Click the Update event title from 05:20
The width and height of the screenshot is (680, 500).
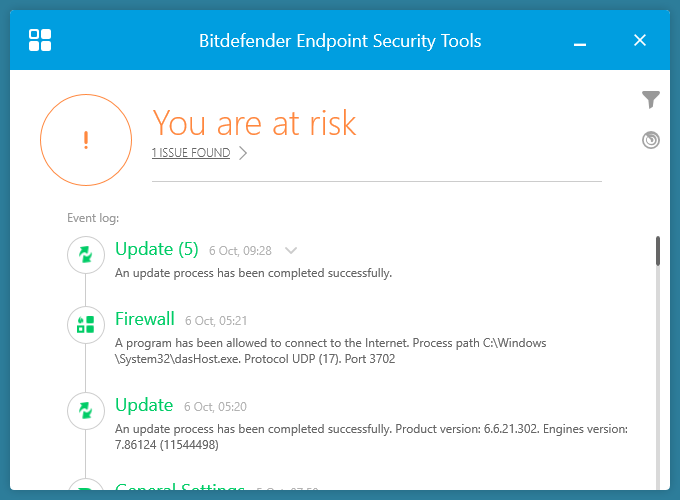tap(144, 405)
